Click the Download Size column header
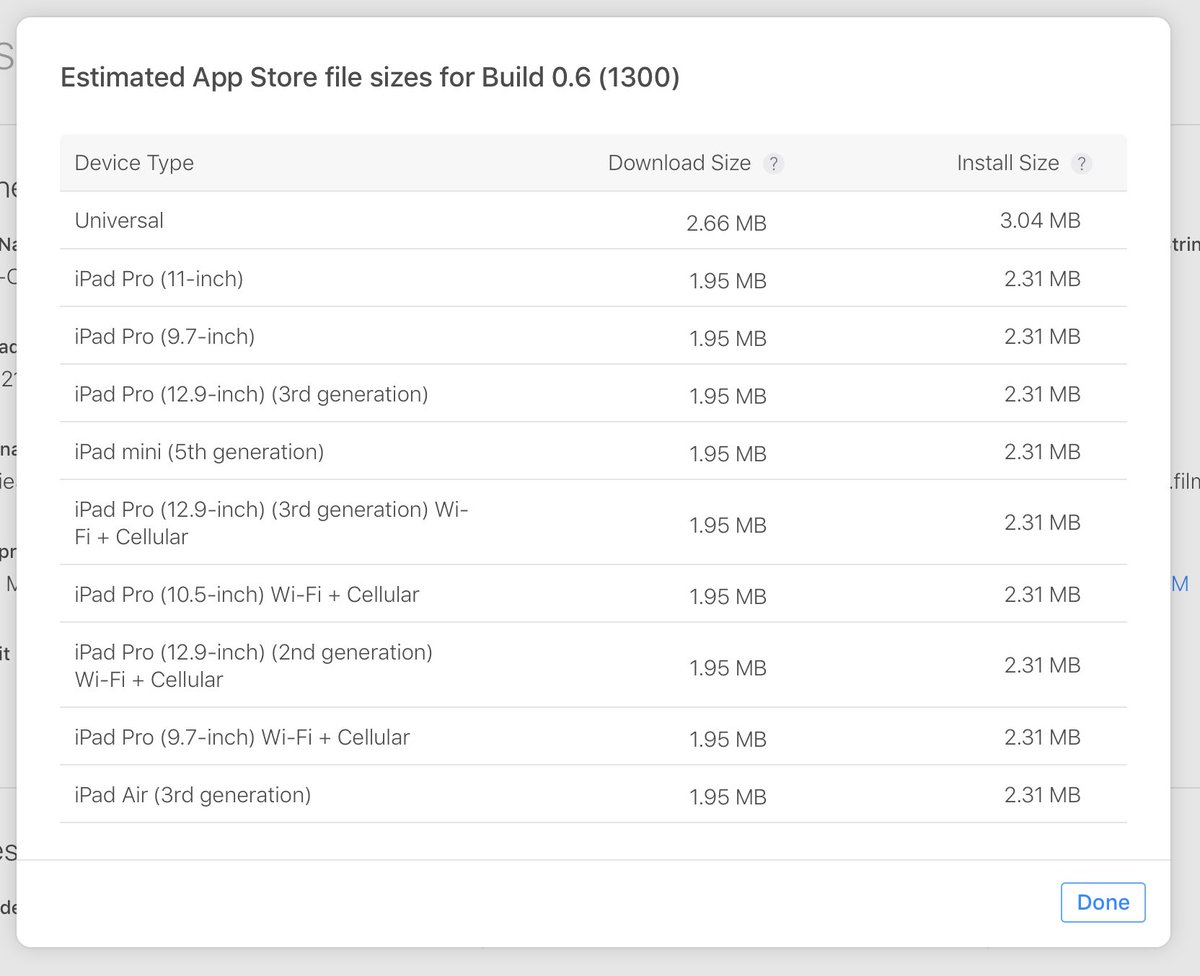 point(679,163)
